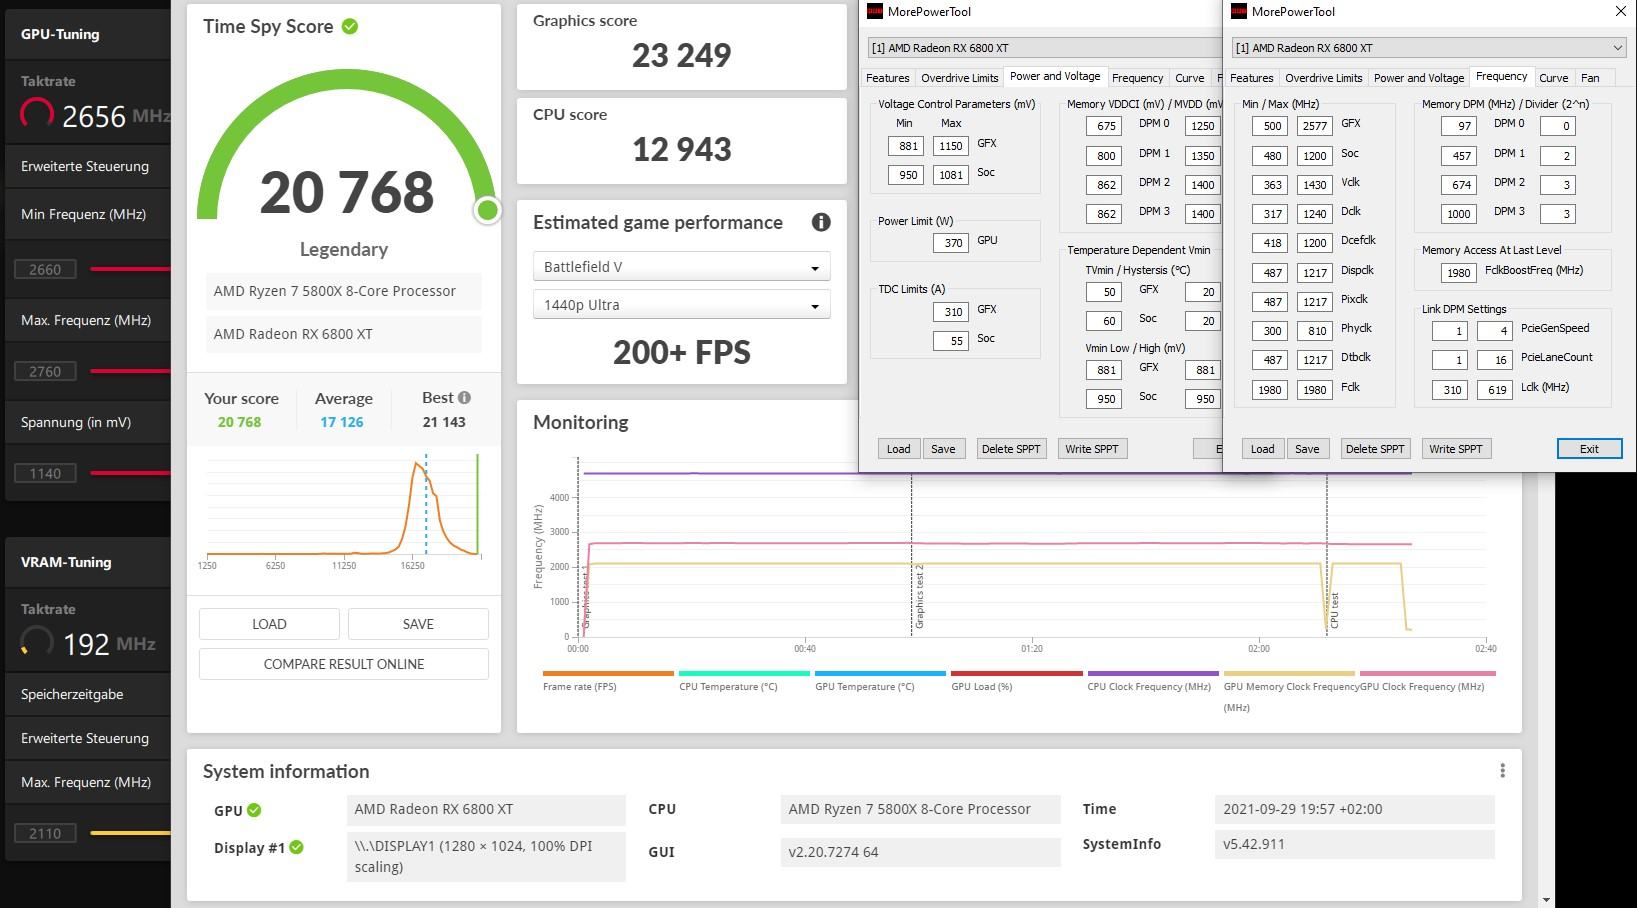Click VRAM Max. Frequenz value box 2110
Viewport: 1637px width, 908px height.
coord(45,833)
